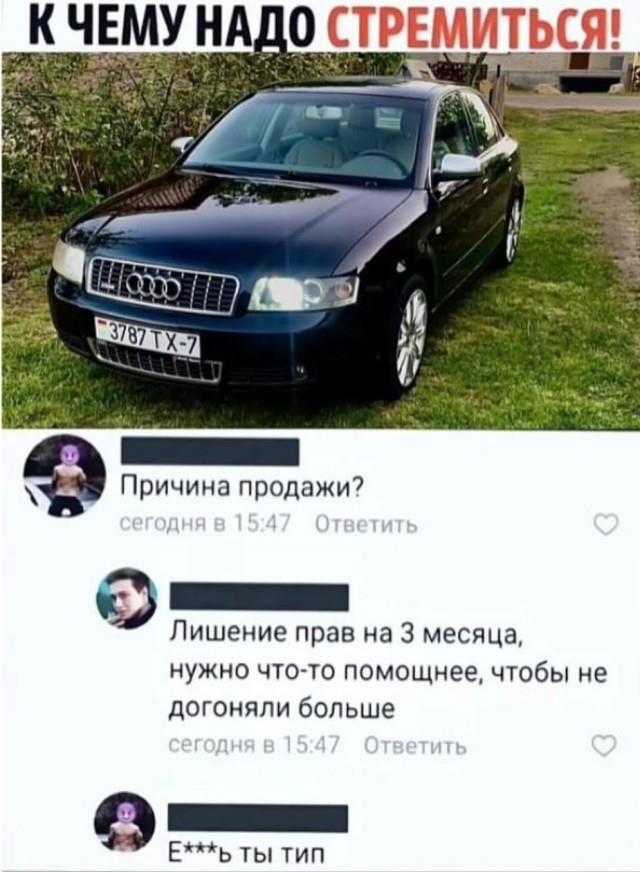
Task: Open timestamp "сегодня в 15:47" below "Причина продажи?"
Action: [206, 524]
